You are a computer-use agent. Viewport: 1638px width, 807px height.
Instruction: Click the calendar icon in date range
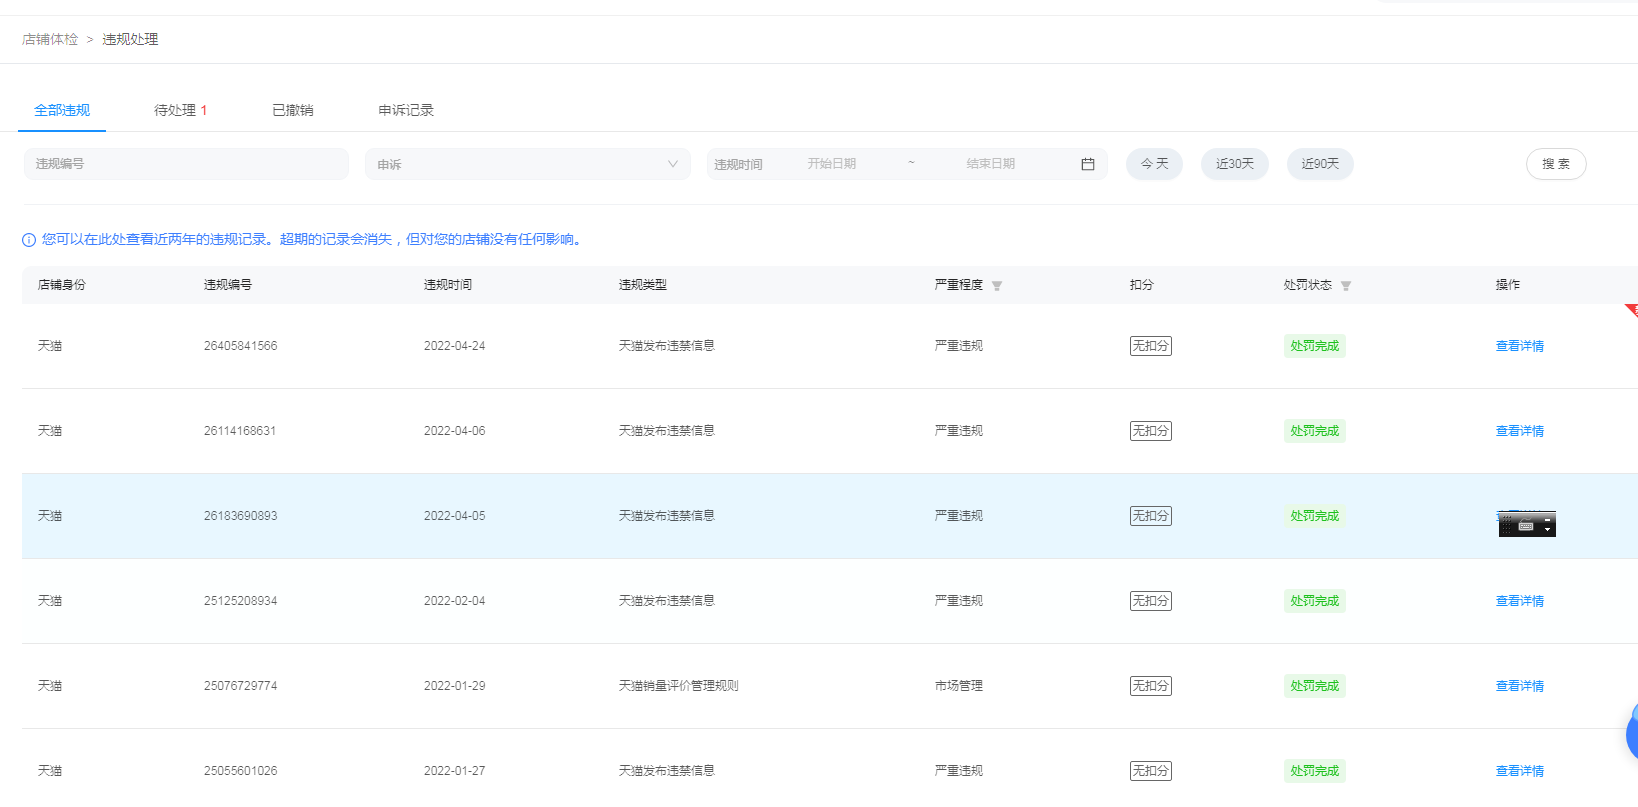click(1087, 164)
